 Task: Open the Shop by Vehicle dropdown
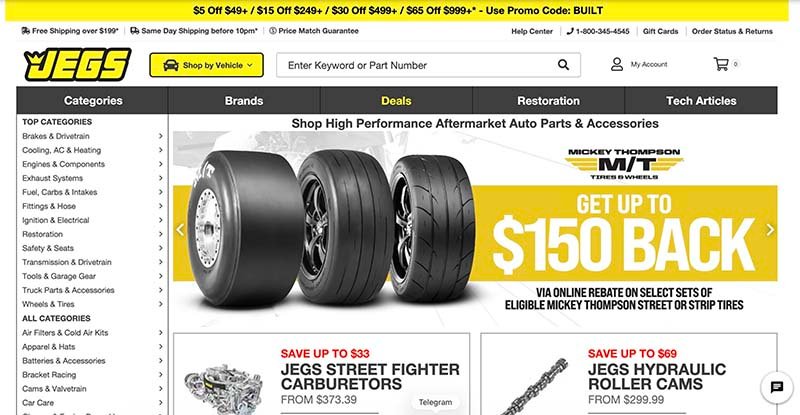(x=207, y=65)
